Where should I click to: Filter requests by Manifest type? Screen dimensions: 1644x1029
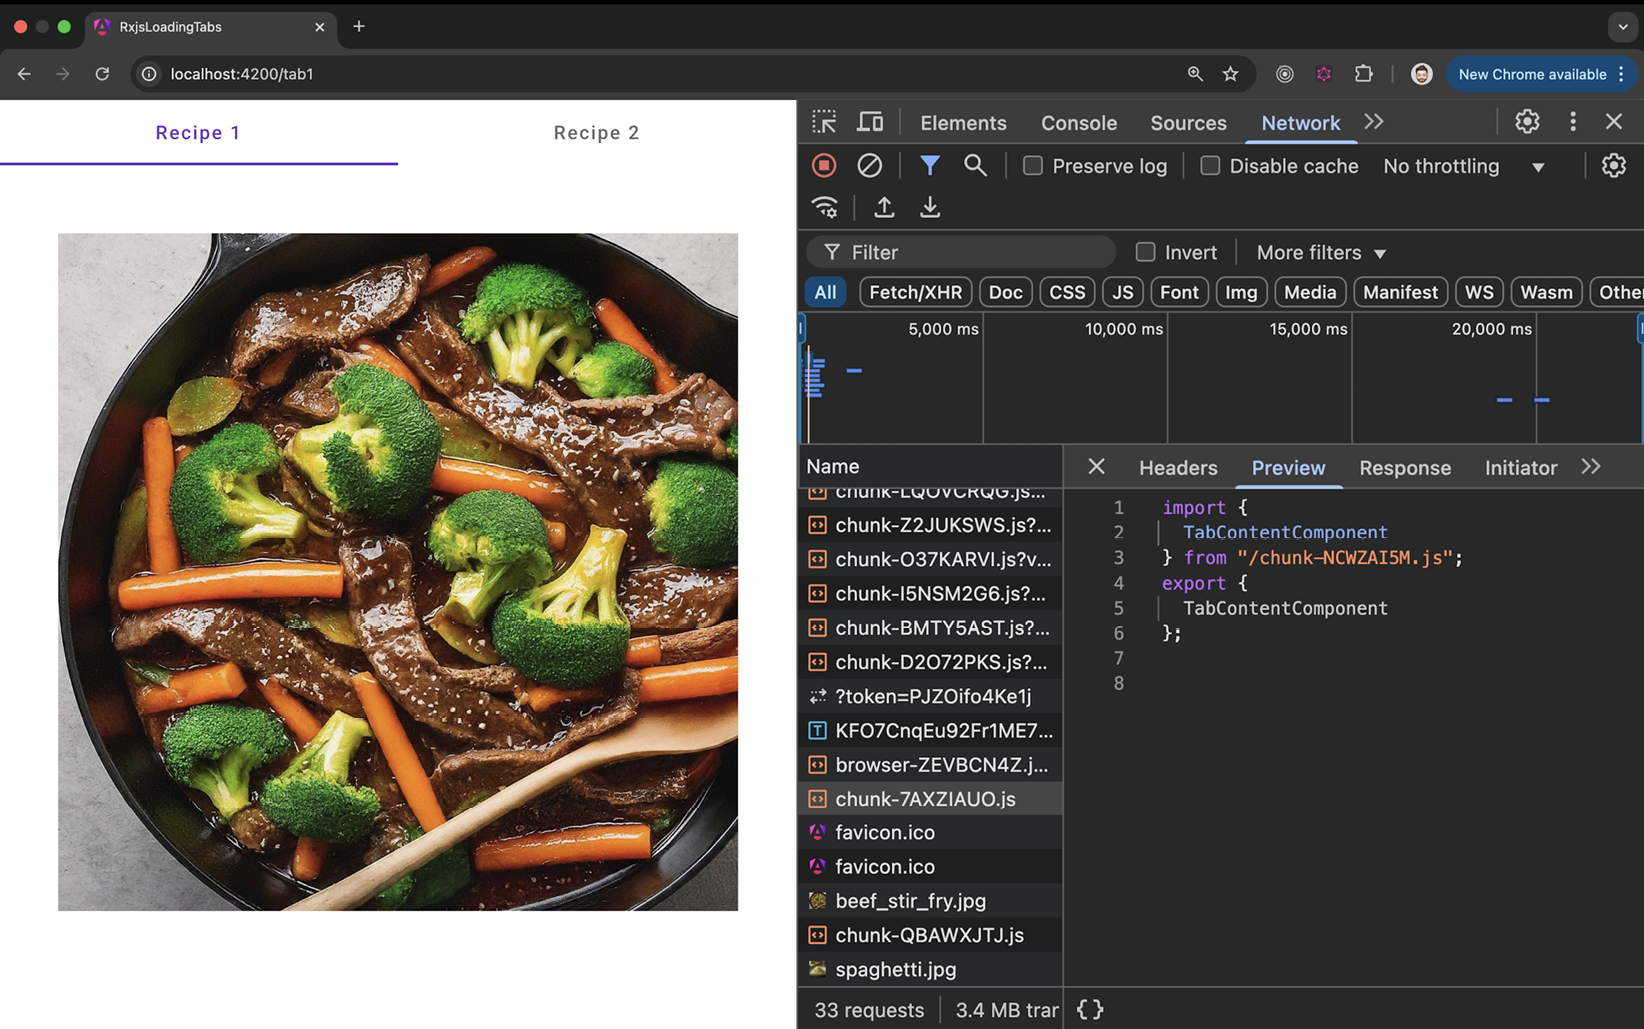pos(1400,292)
